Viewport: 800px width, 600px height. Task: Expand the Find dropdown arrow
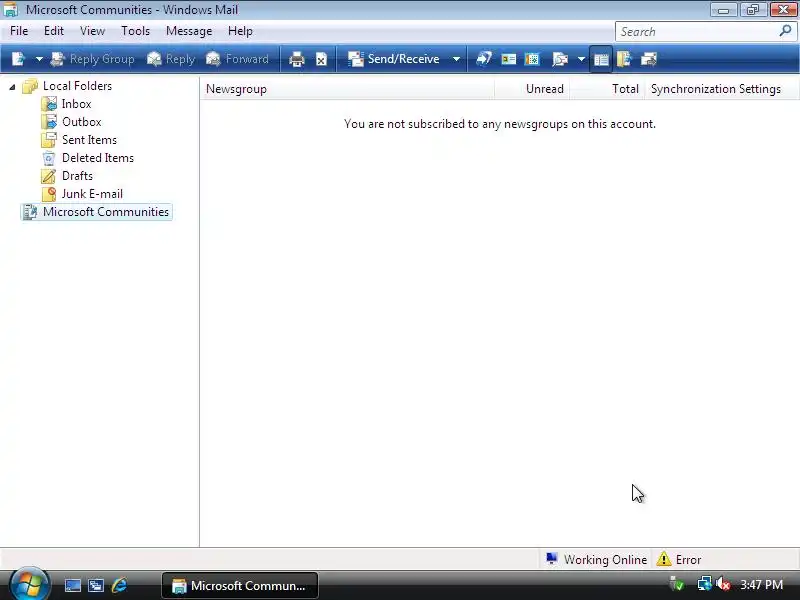(581, 59)
